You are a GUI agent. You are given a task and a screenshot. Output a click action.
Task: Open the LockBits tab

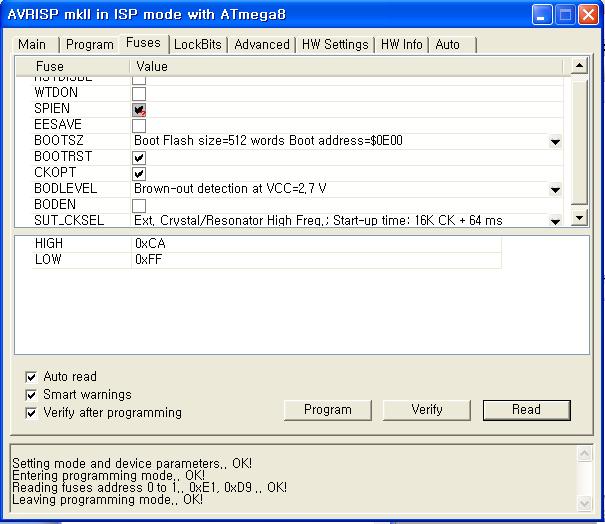[198, 44]
